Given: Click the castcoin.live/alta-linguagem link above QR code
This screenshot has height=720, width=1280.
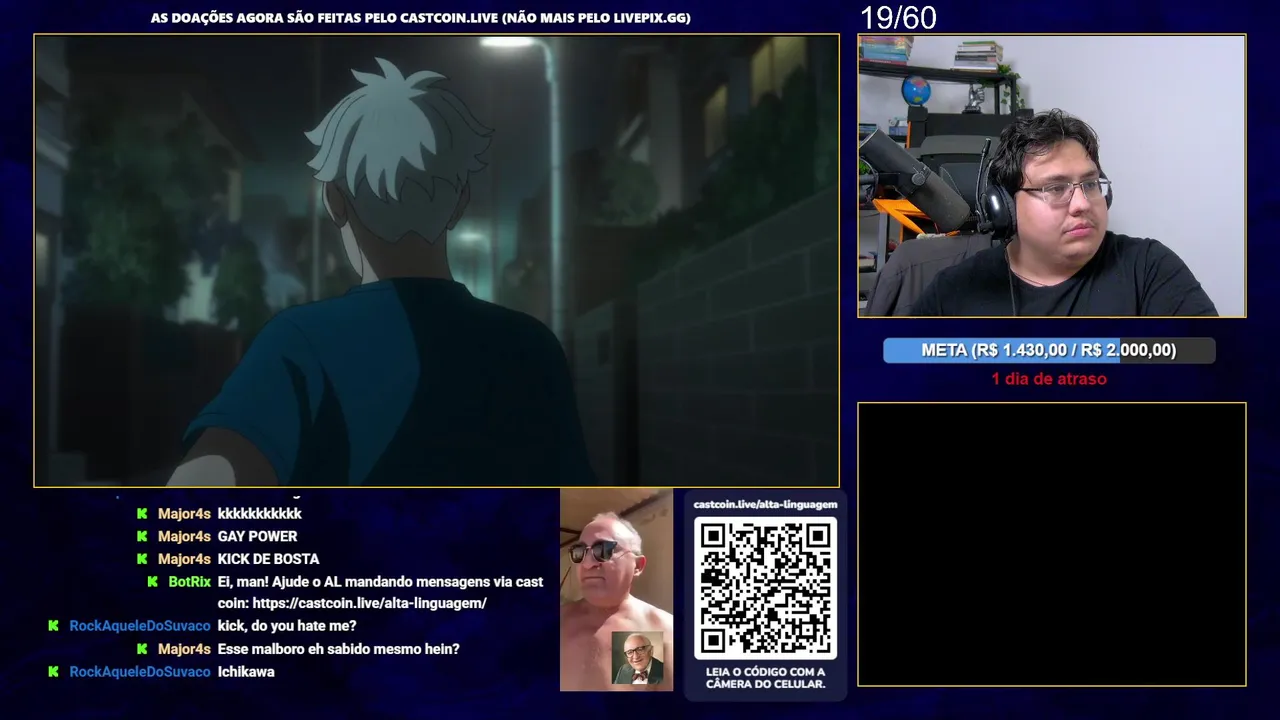Looking at the screenshot, I should pyautogui.click(x=765, y=504).
